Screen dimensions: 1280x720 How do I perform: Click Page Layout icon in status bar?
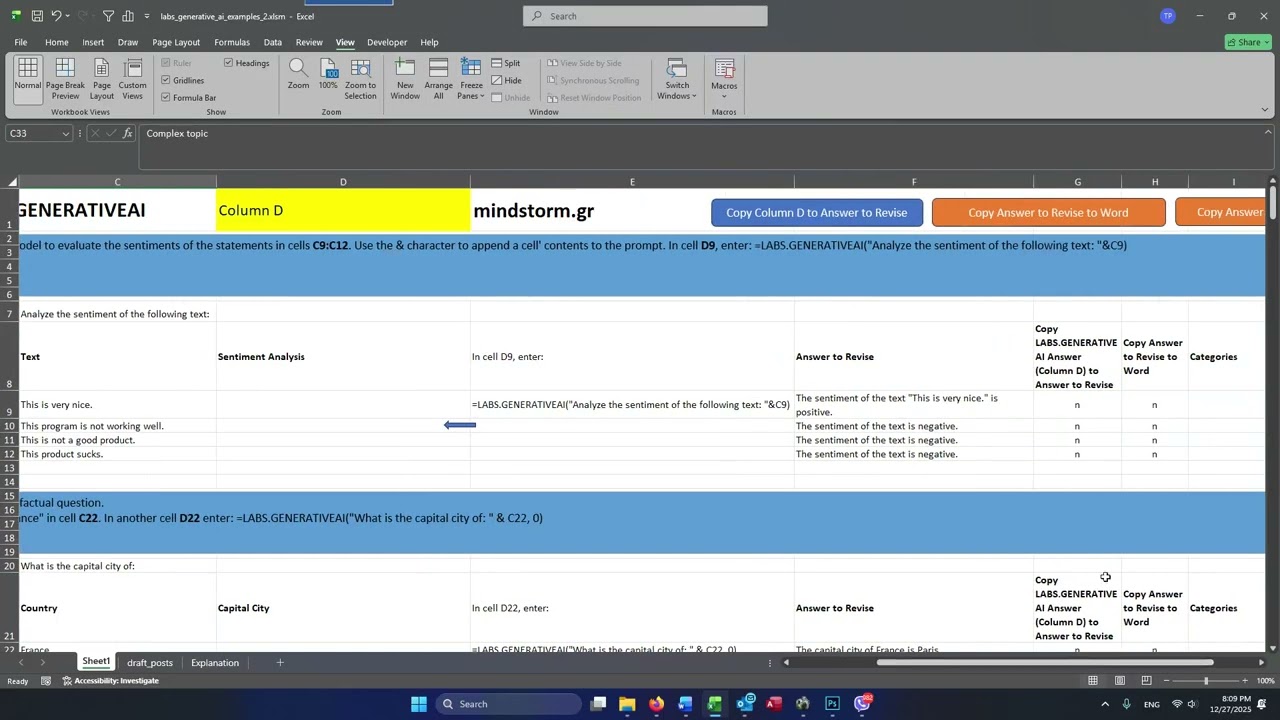point(1120,681)
